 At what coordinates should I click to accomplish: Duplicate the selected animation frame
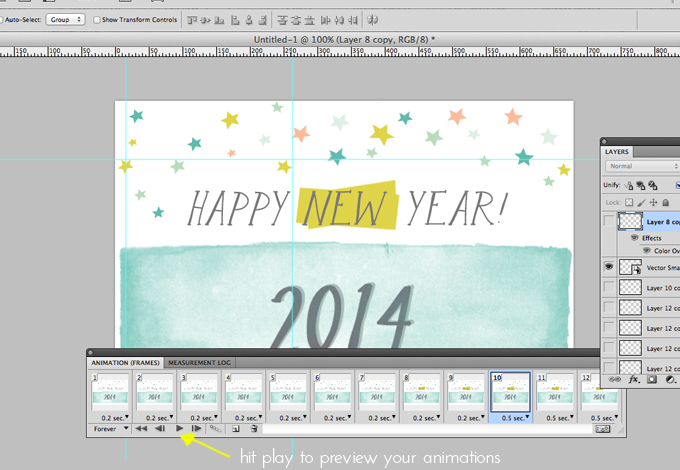coord(235,429)
